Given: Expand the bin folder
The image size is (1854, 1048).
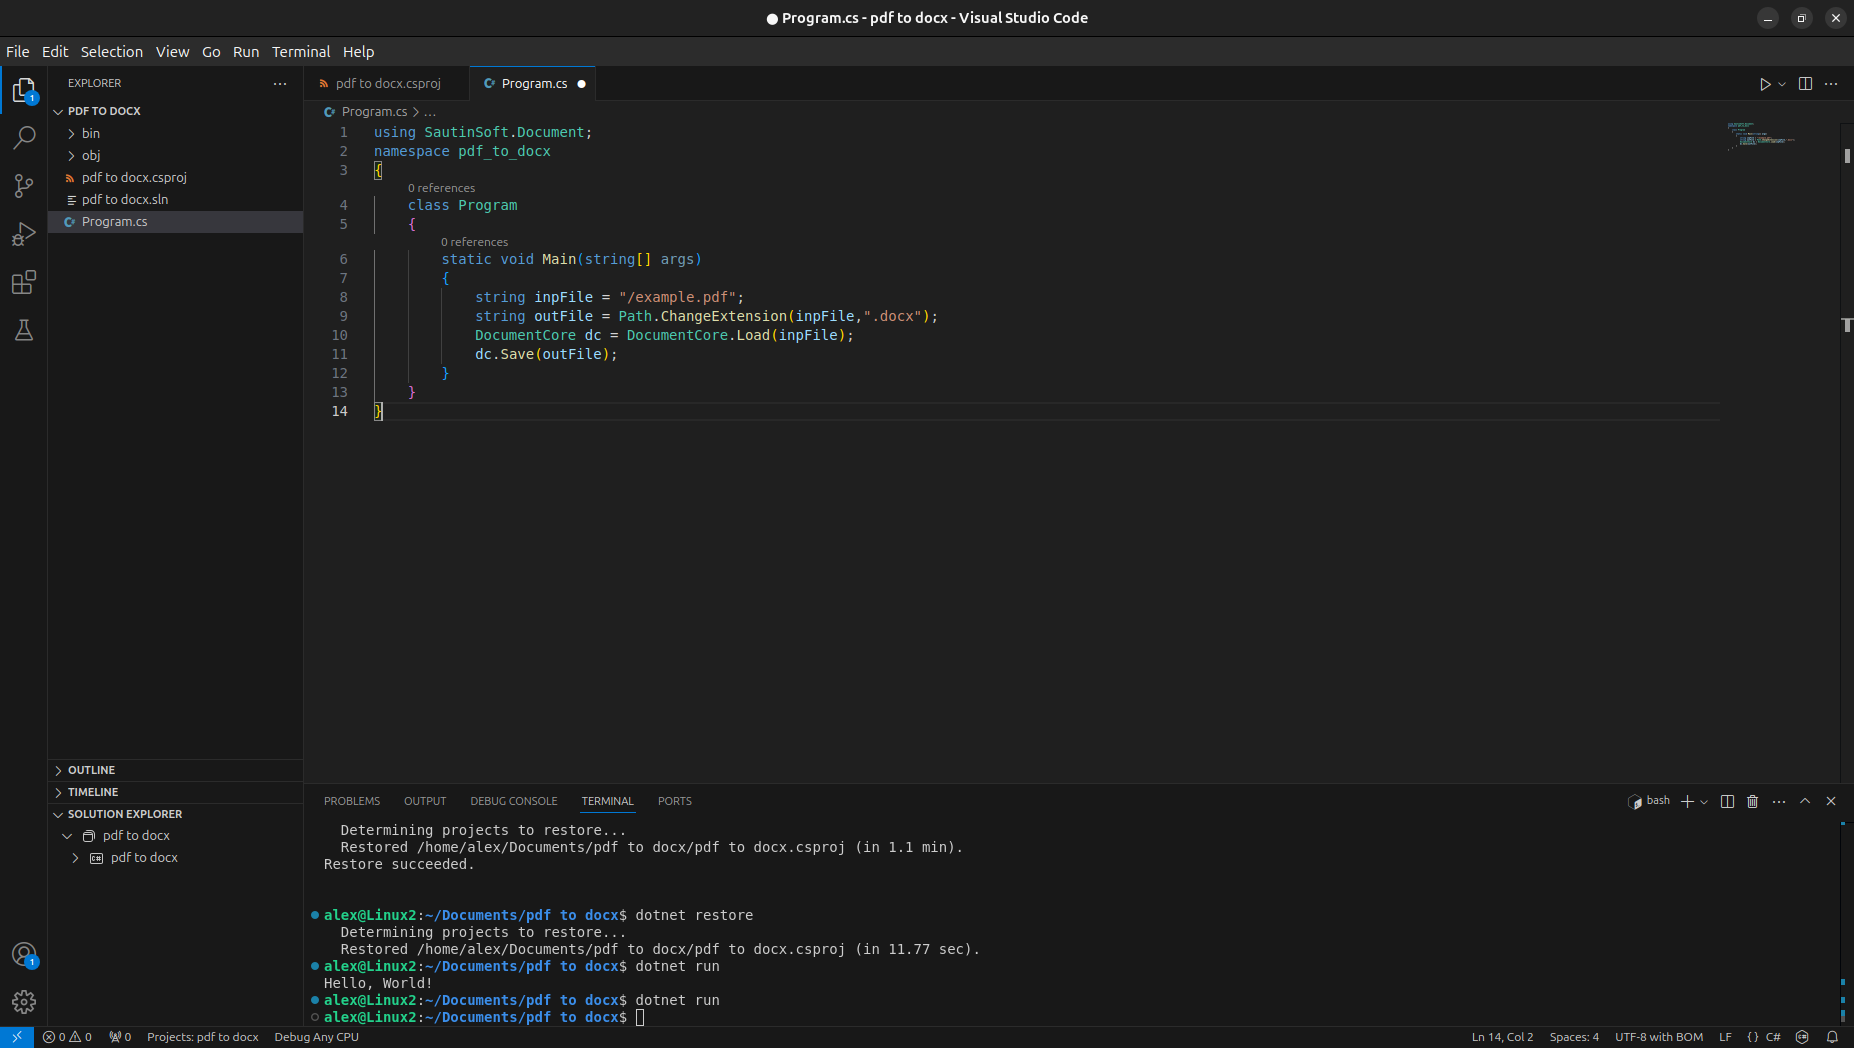Looking at the screenshot, I should (91, 133).
